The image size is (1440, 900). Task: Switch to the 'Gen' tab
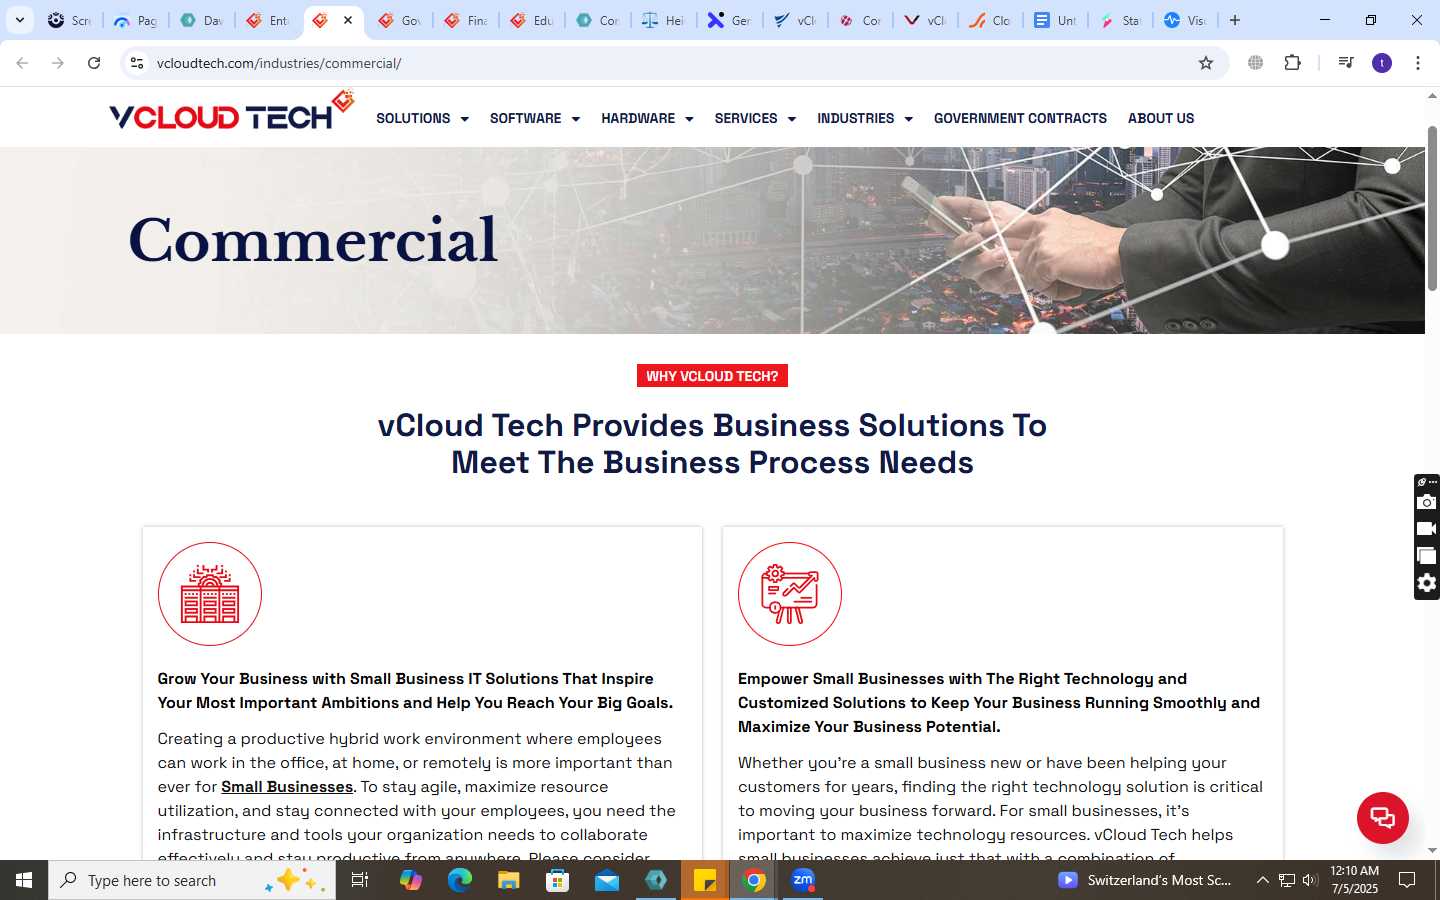tap(729, 20)
